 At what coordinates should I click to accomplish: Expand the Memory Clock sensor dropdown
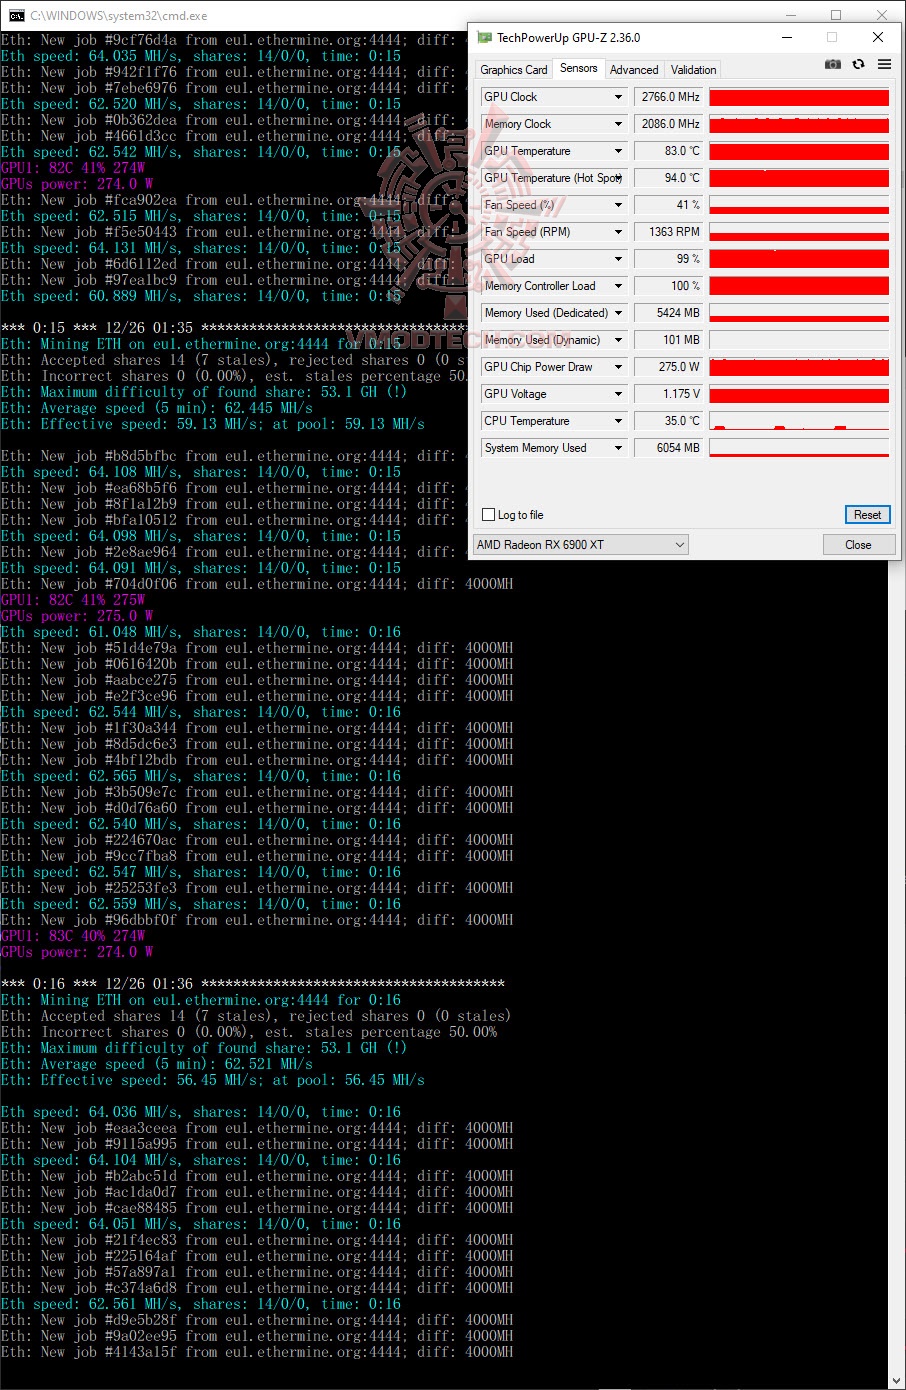618,124
